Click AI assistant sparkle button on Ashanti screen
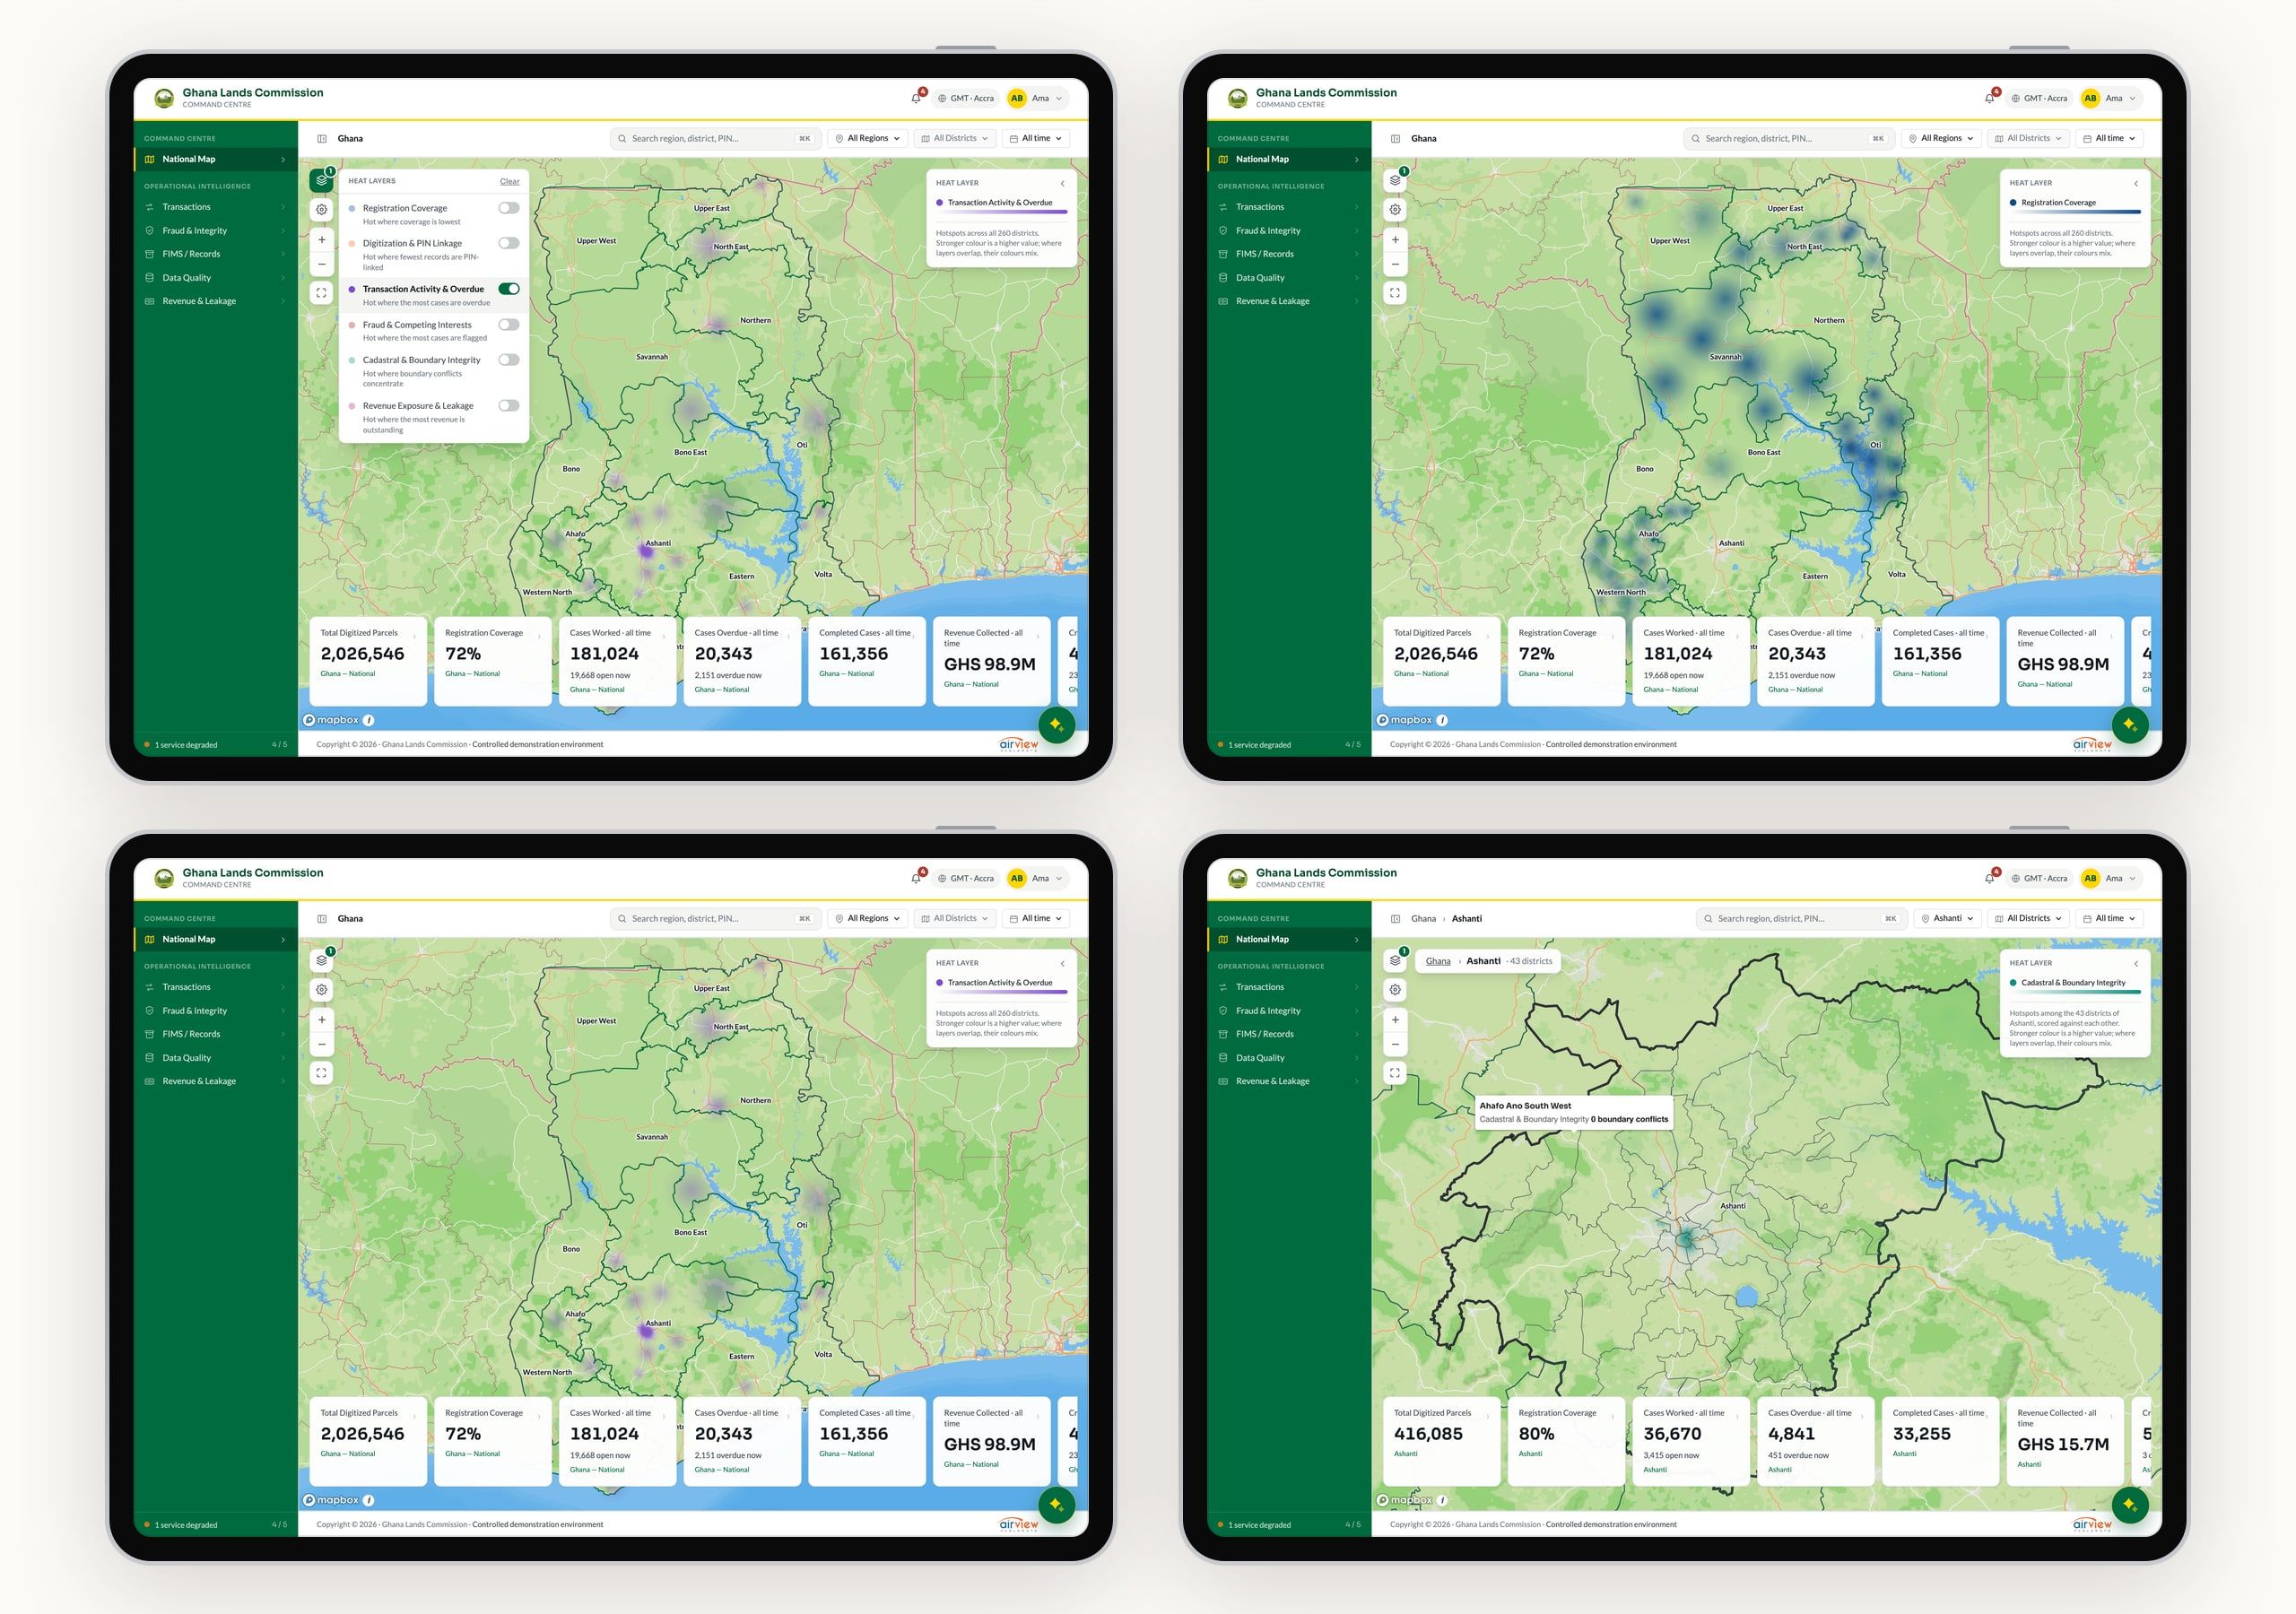The height and width of the screenshot is (1614, 2296). click(2130, 1504)
